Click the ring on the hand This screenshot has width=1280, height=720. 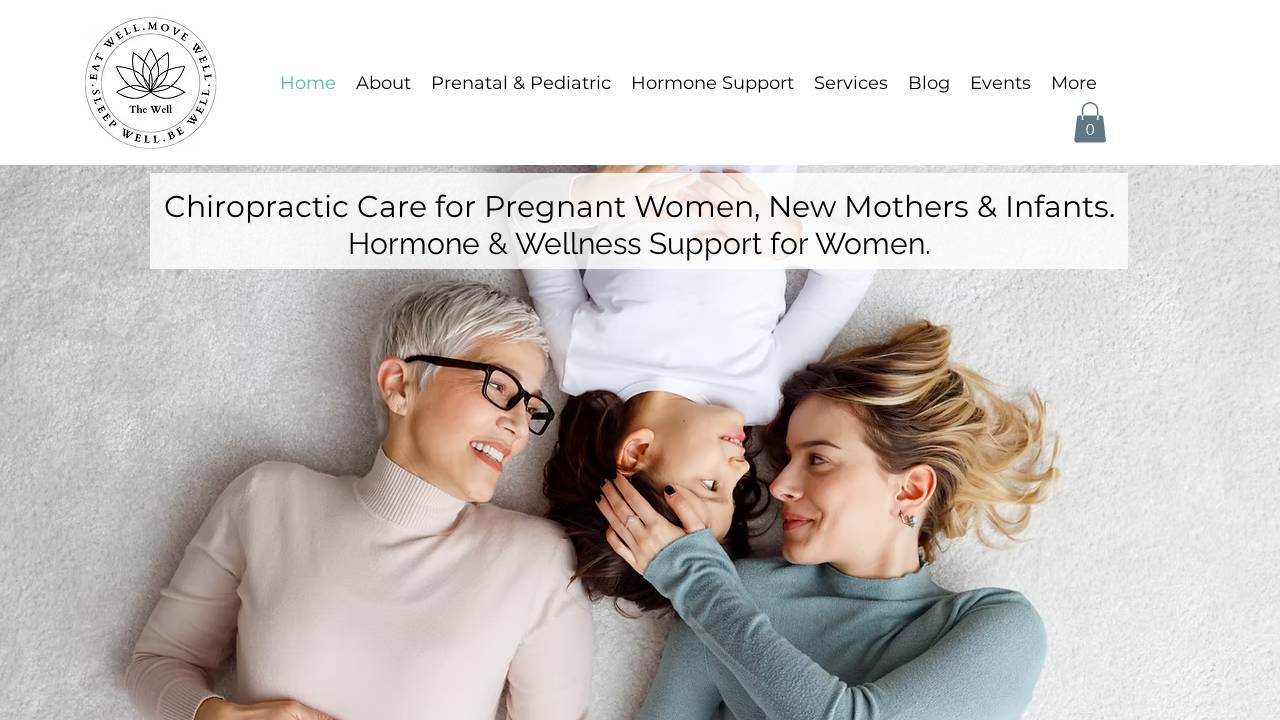pos(632,519)
